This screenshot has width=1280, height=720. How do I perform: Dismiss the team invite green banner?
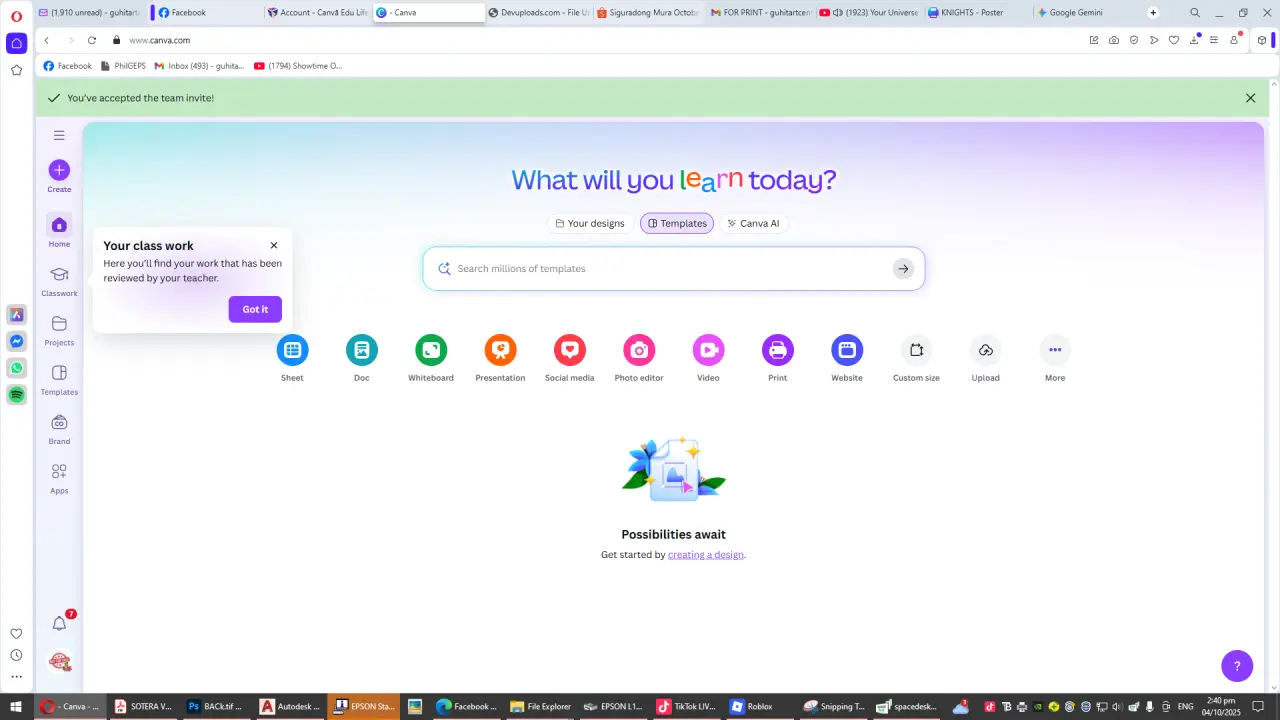[x=1250, y=98]
